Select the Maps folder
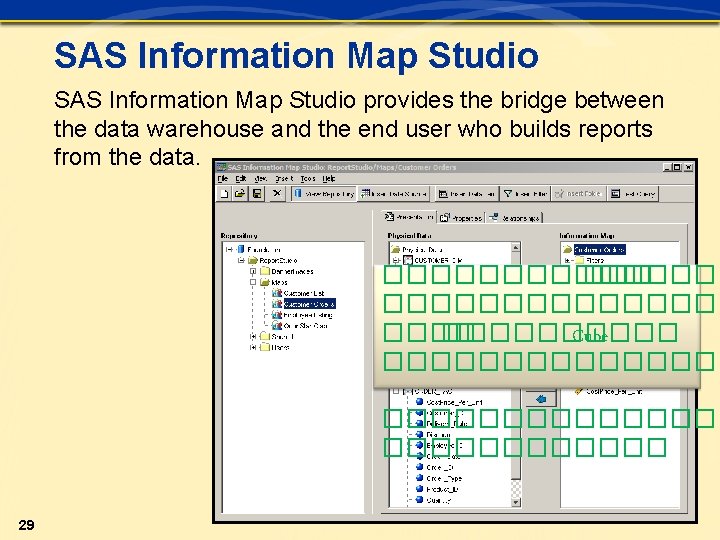 pos(279,282)
